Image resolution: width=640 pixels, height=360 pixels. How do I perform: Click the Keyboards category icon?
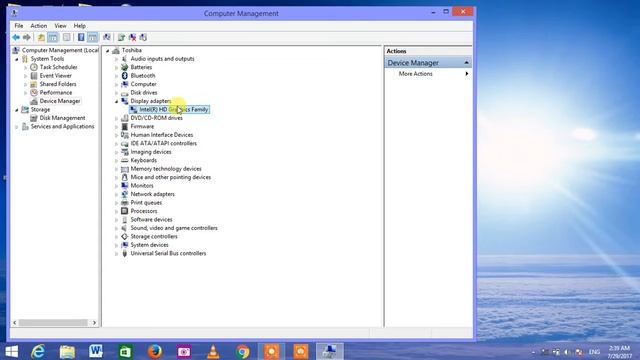pyautogui.click(x=124, y=160)
